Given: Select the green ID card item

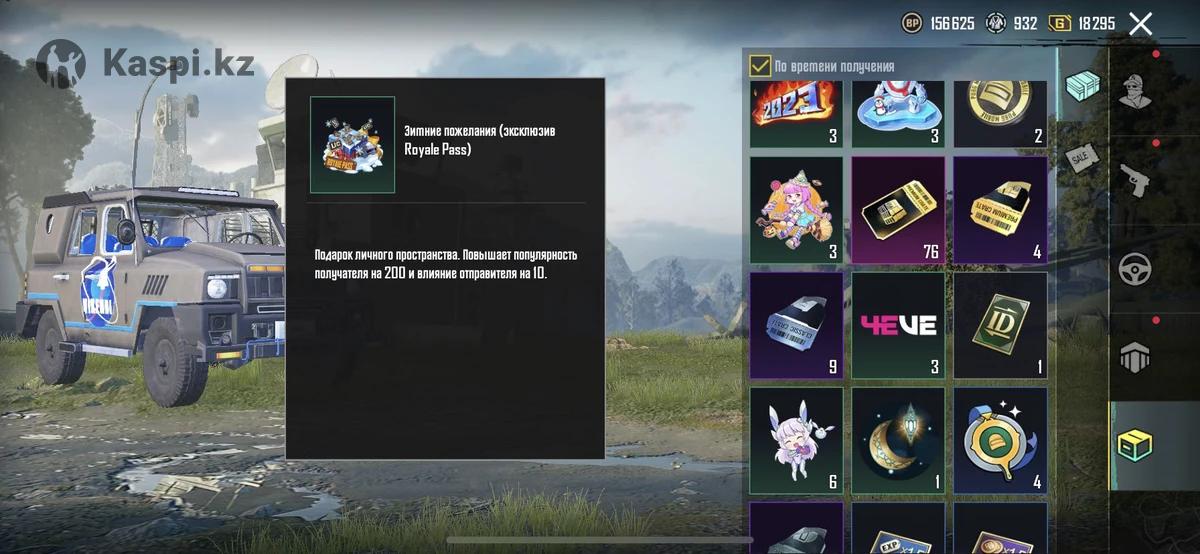Looking at the screenshot, I should pyautogui.click(x=1000, y=326).
